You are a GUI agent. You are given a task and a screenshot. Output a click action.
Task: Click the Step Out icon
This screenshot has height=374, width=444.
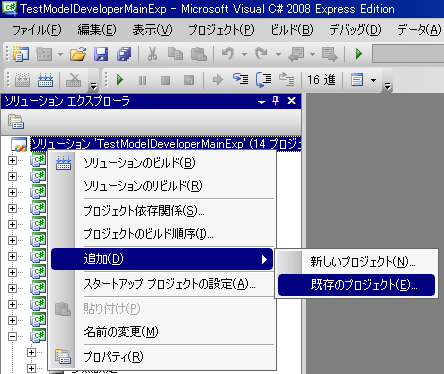pos(287,79)
